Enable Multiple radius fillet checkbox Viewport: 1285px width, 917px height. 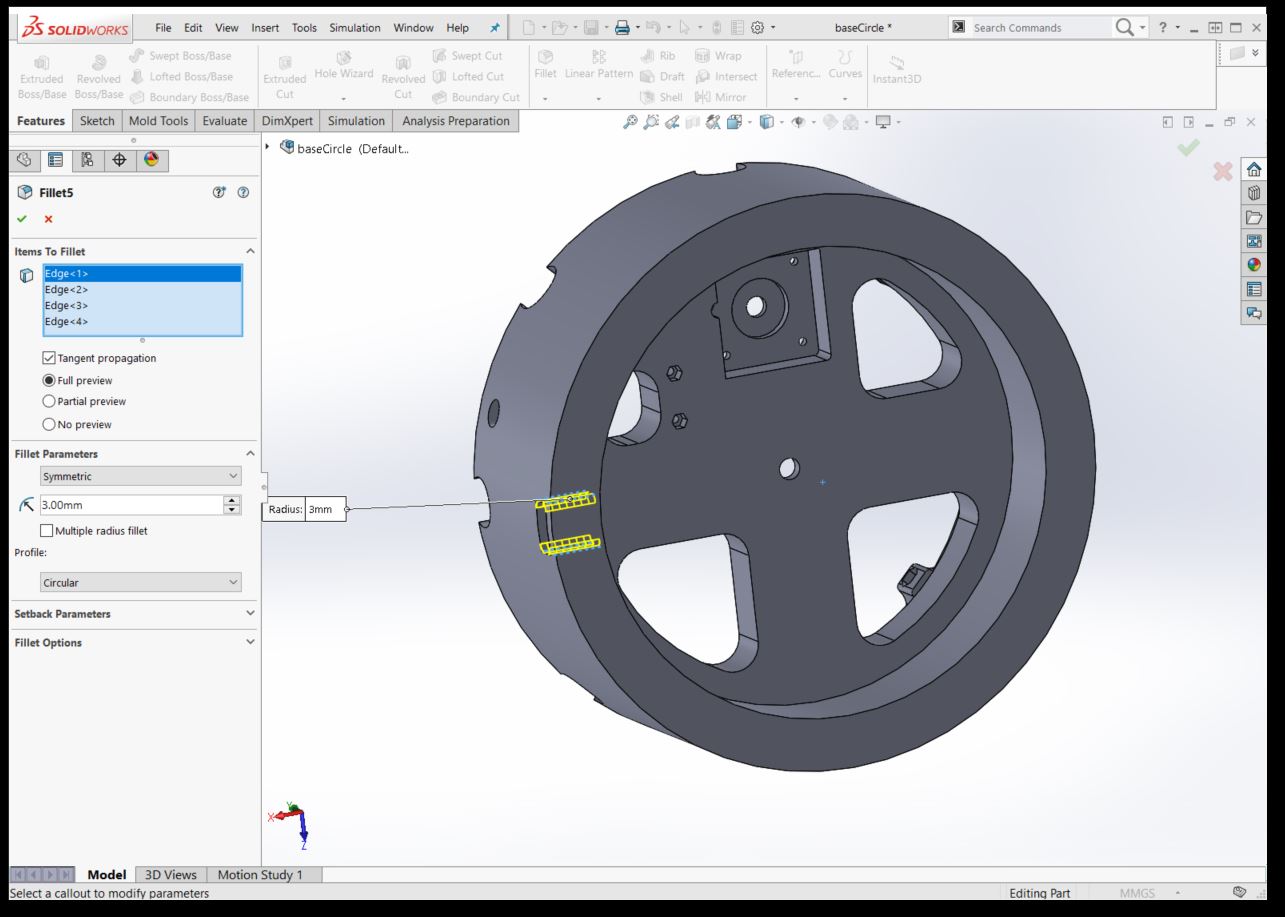click(47, 531)
